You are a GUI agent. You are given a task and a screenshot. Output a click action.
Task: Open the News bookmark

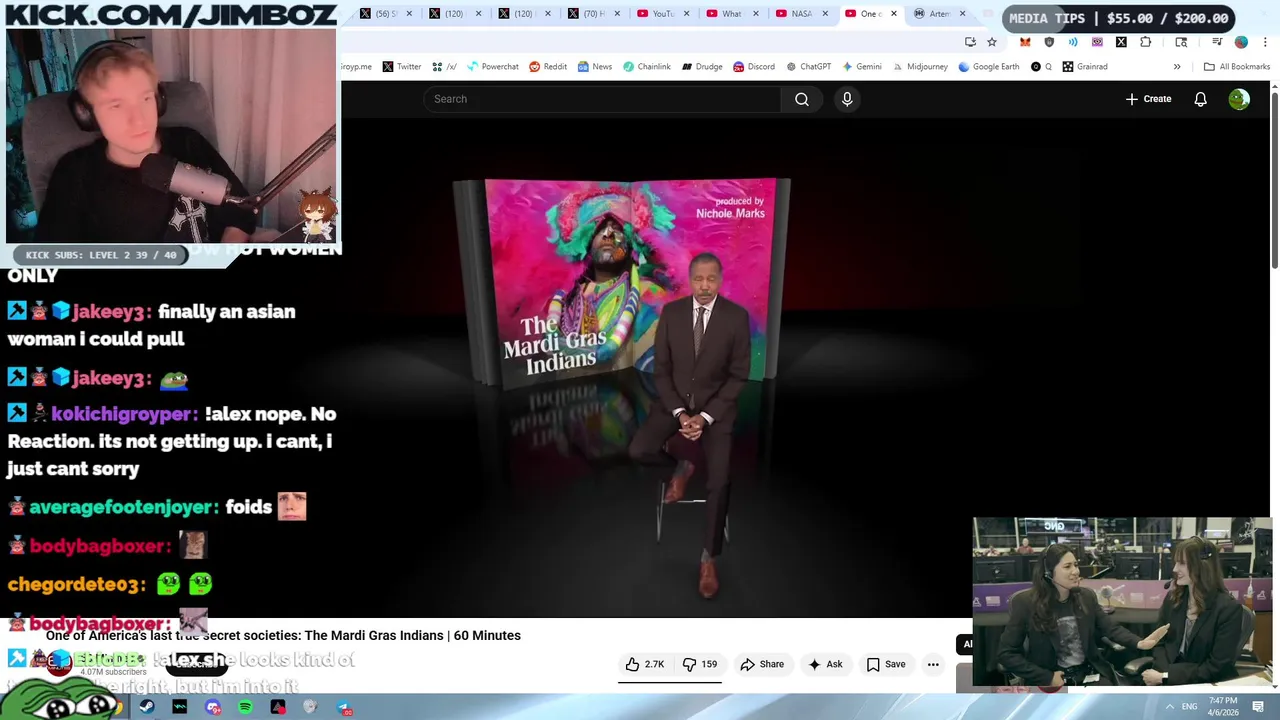tap(594, 67)
